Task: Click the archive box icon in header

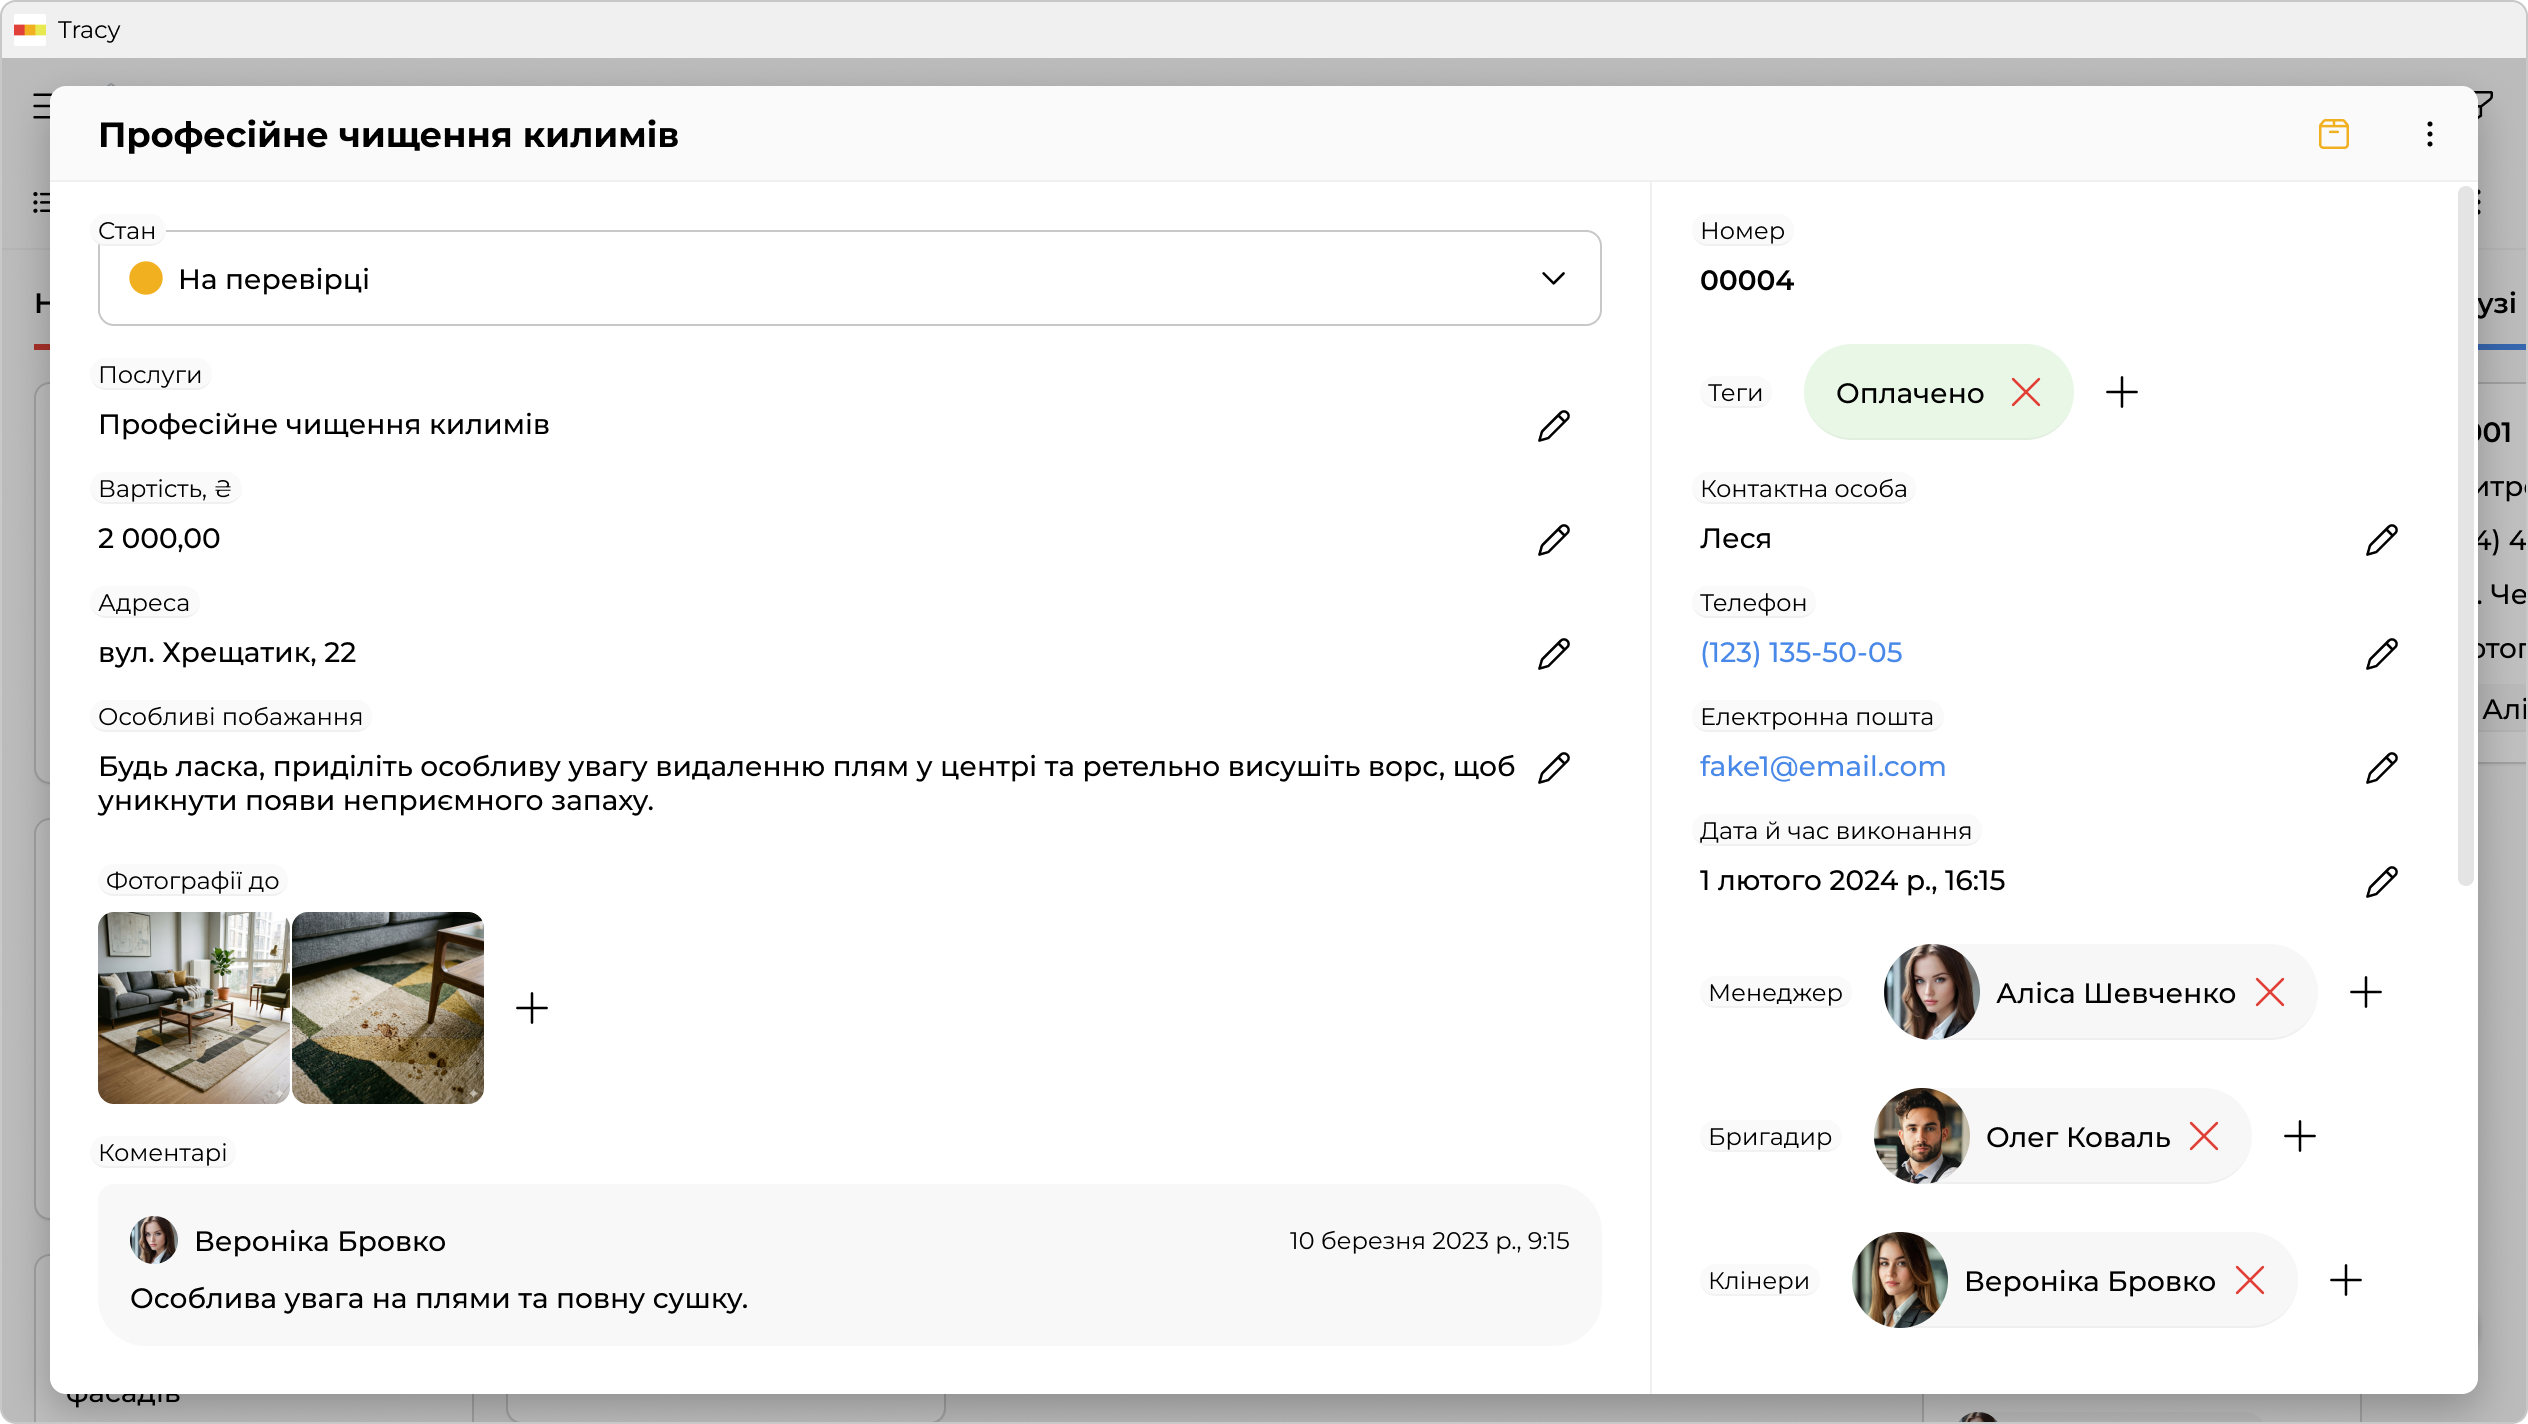Action: pyautogui.click(x=2333, y=134)
